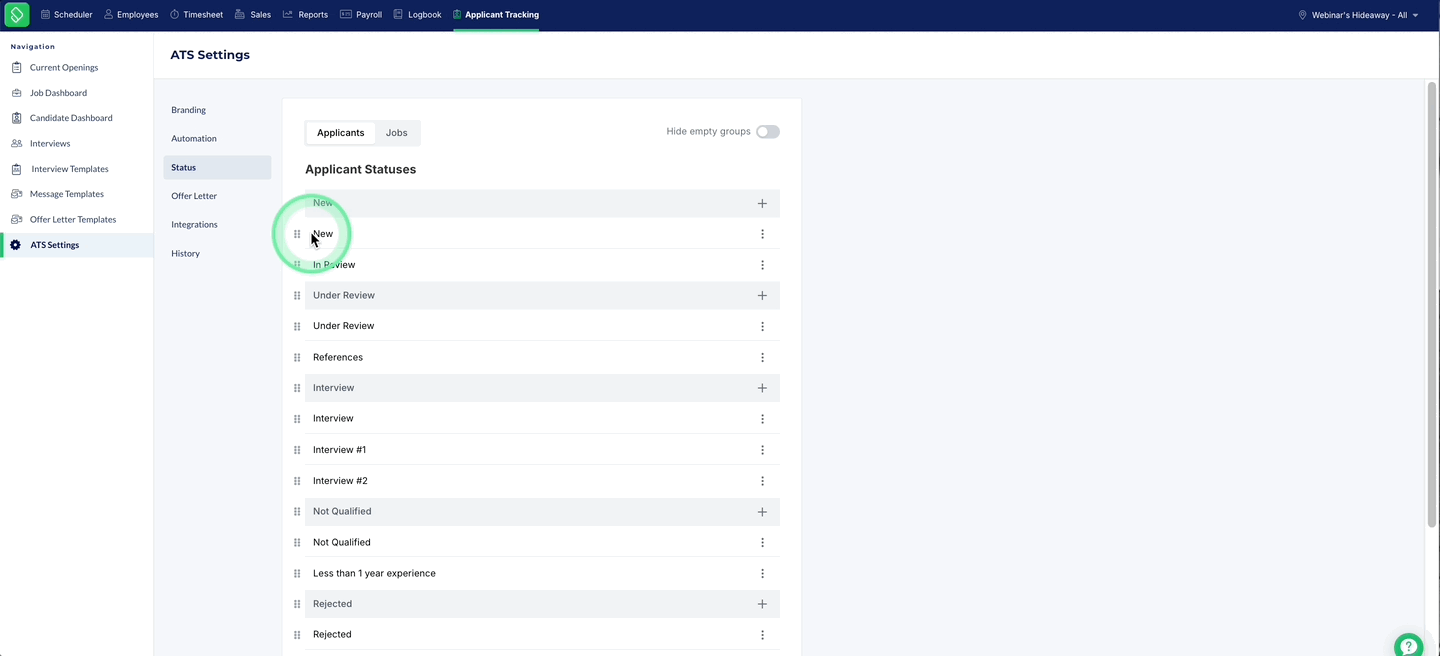This screenshot has width=1440, height=656.
Task: Click Interview #2 status label
Action: (x=340, y=481)
